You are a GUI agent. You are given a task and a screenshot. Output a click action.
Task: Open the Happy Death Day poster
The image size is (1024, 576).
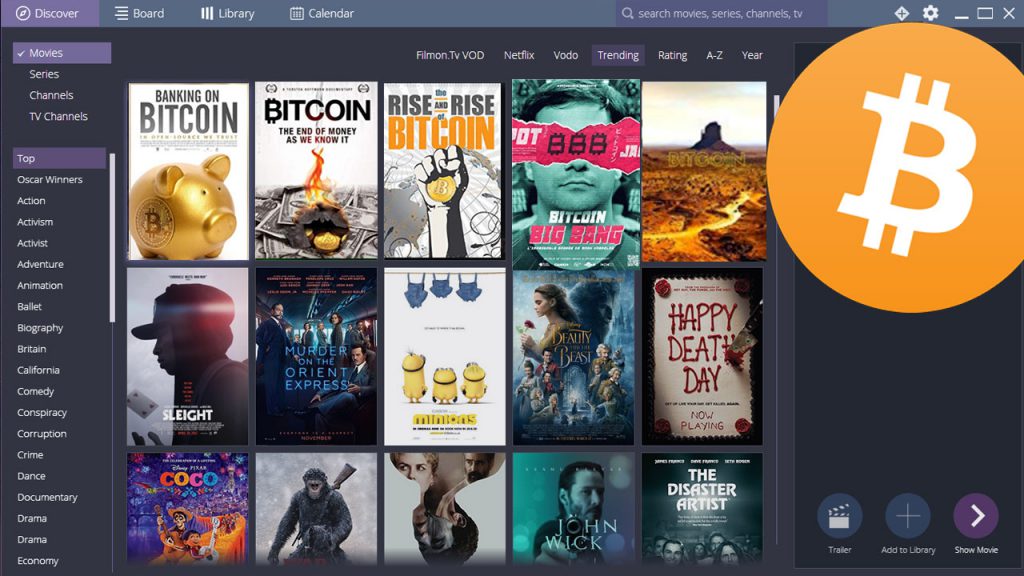point(702,357)
